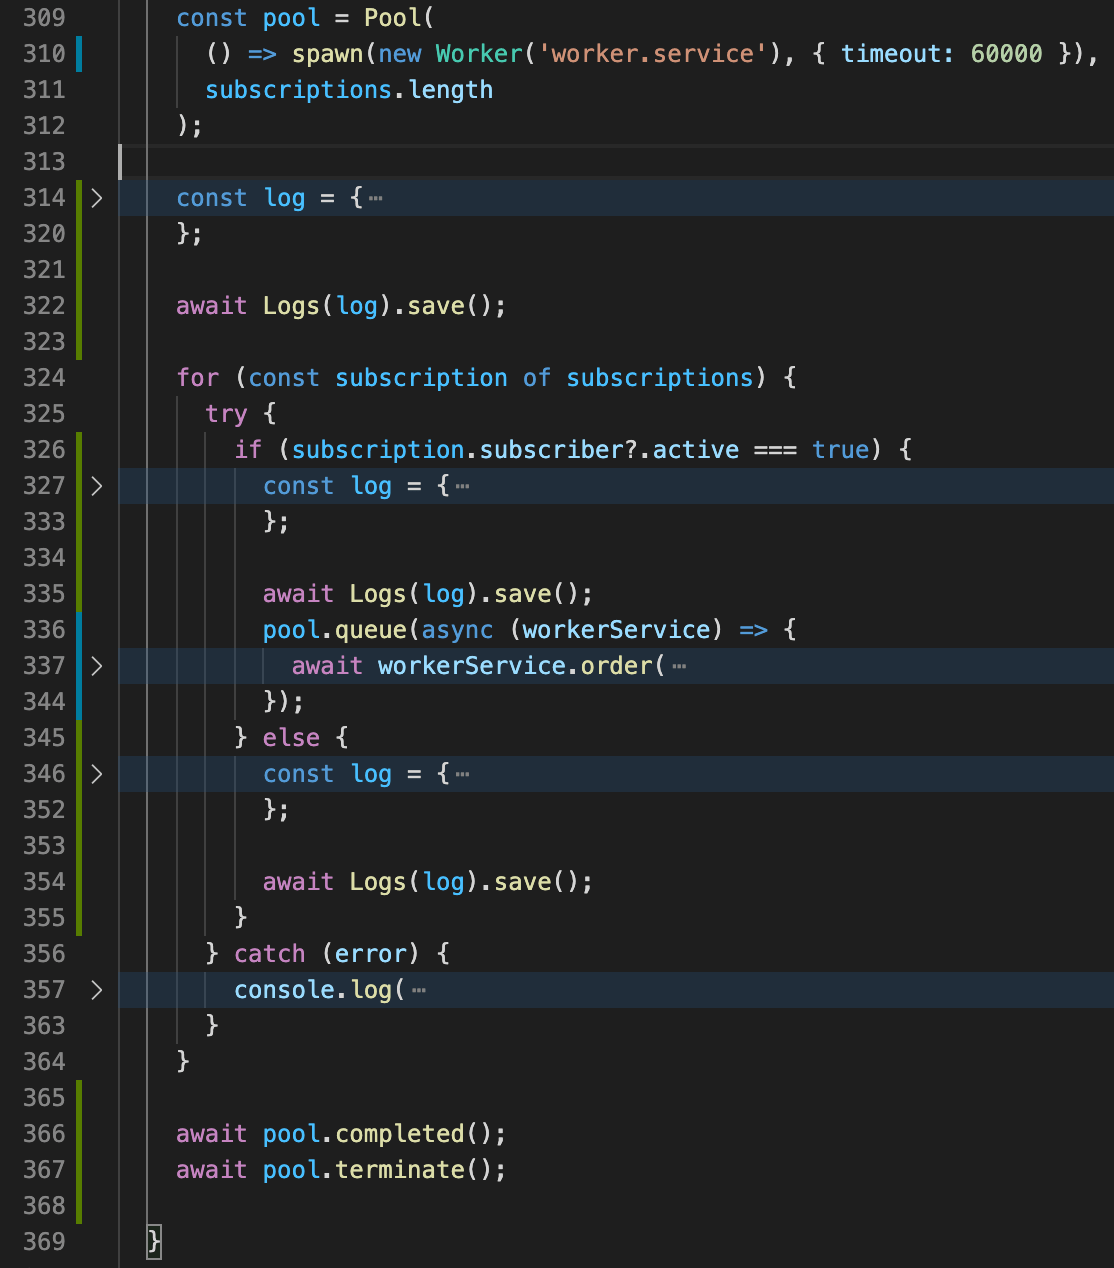Screen dimensions: 1114x1268
Task: Expand the collapsed const log on line 327
Action: [x=96, y=487]
